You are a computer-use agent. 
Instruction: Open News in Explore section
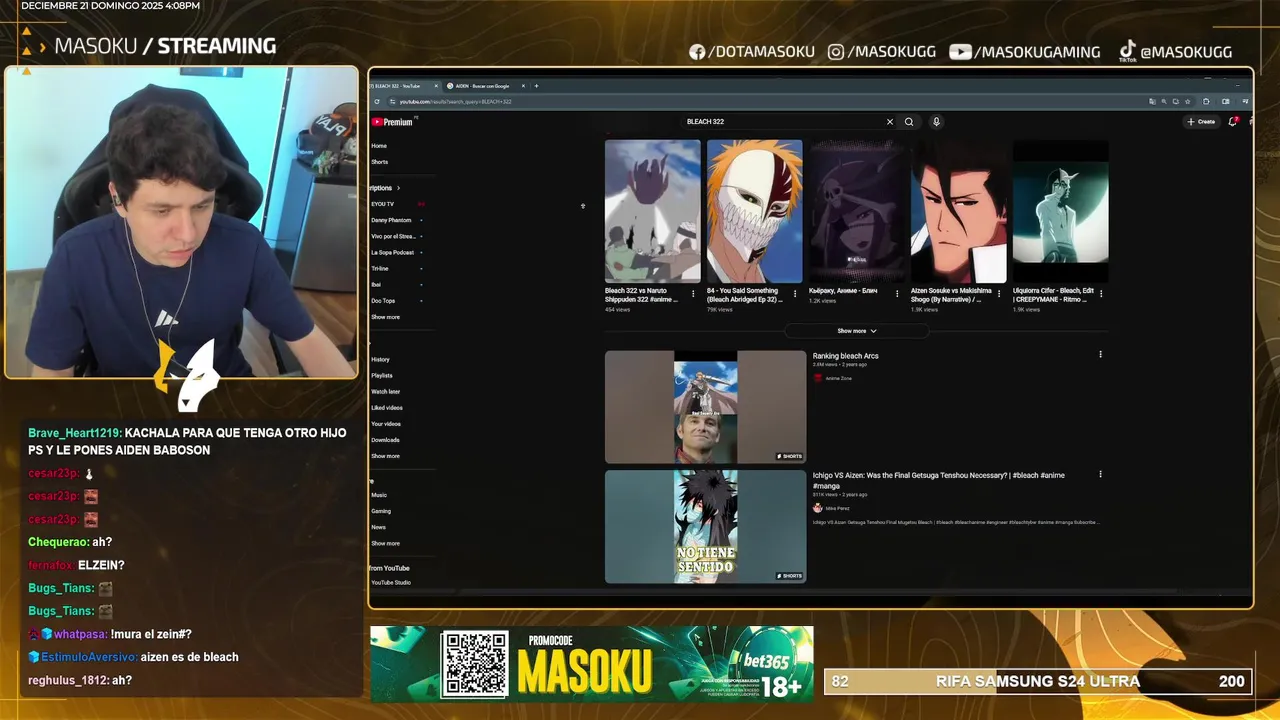(378, 527)
